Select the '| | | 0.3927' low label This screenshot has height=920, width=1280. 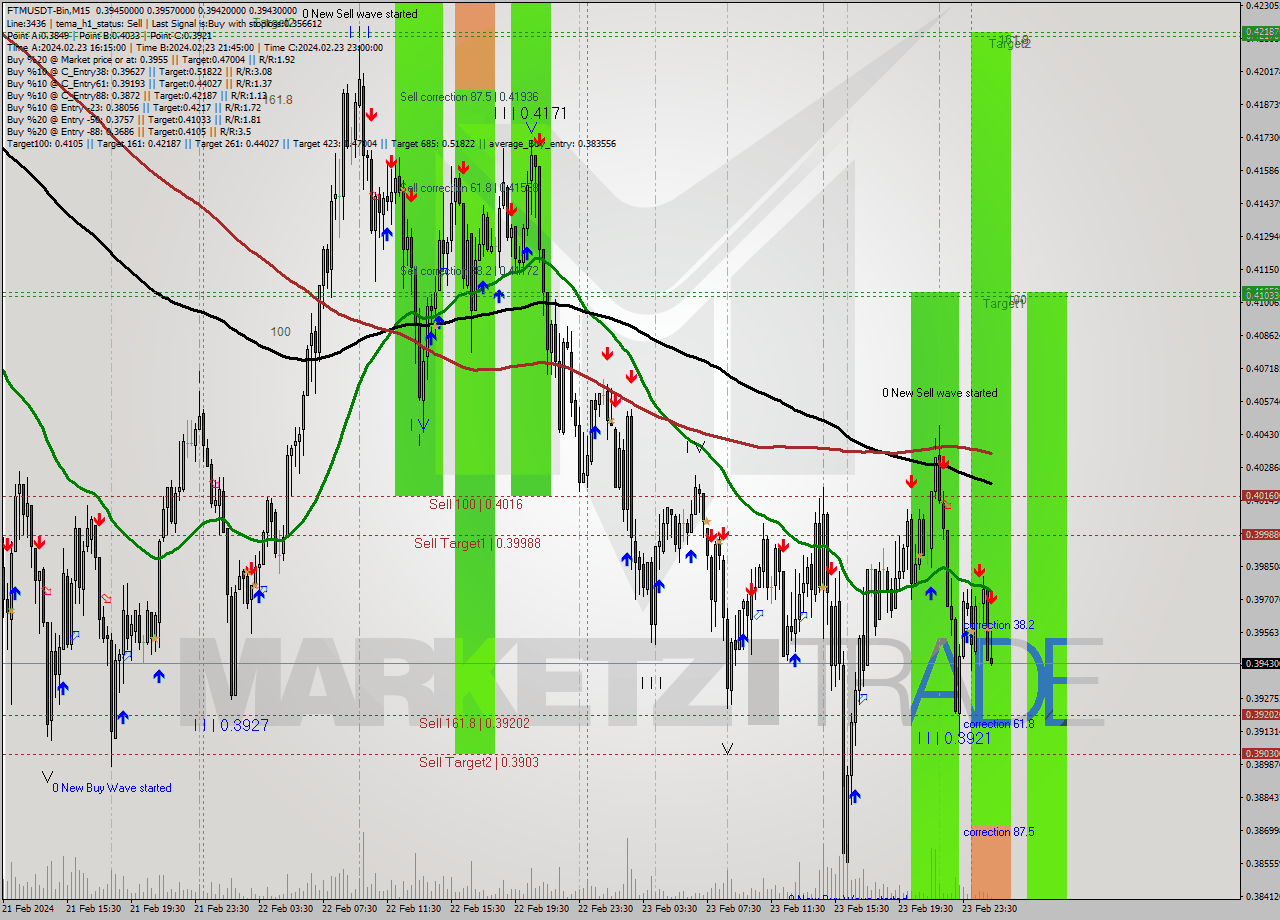[x=231, y=725]
